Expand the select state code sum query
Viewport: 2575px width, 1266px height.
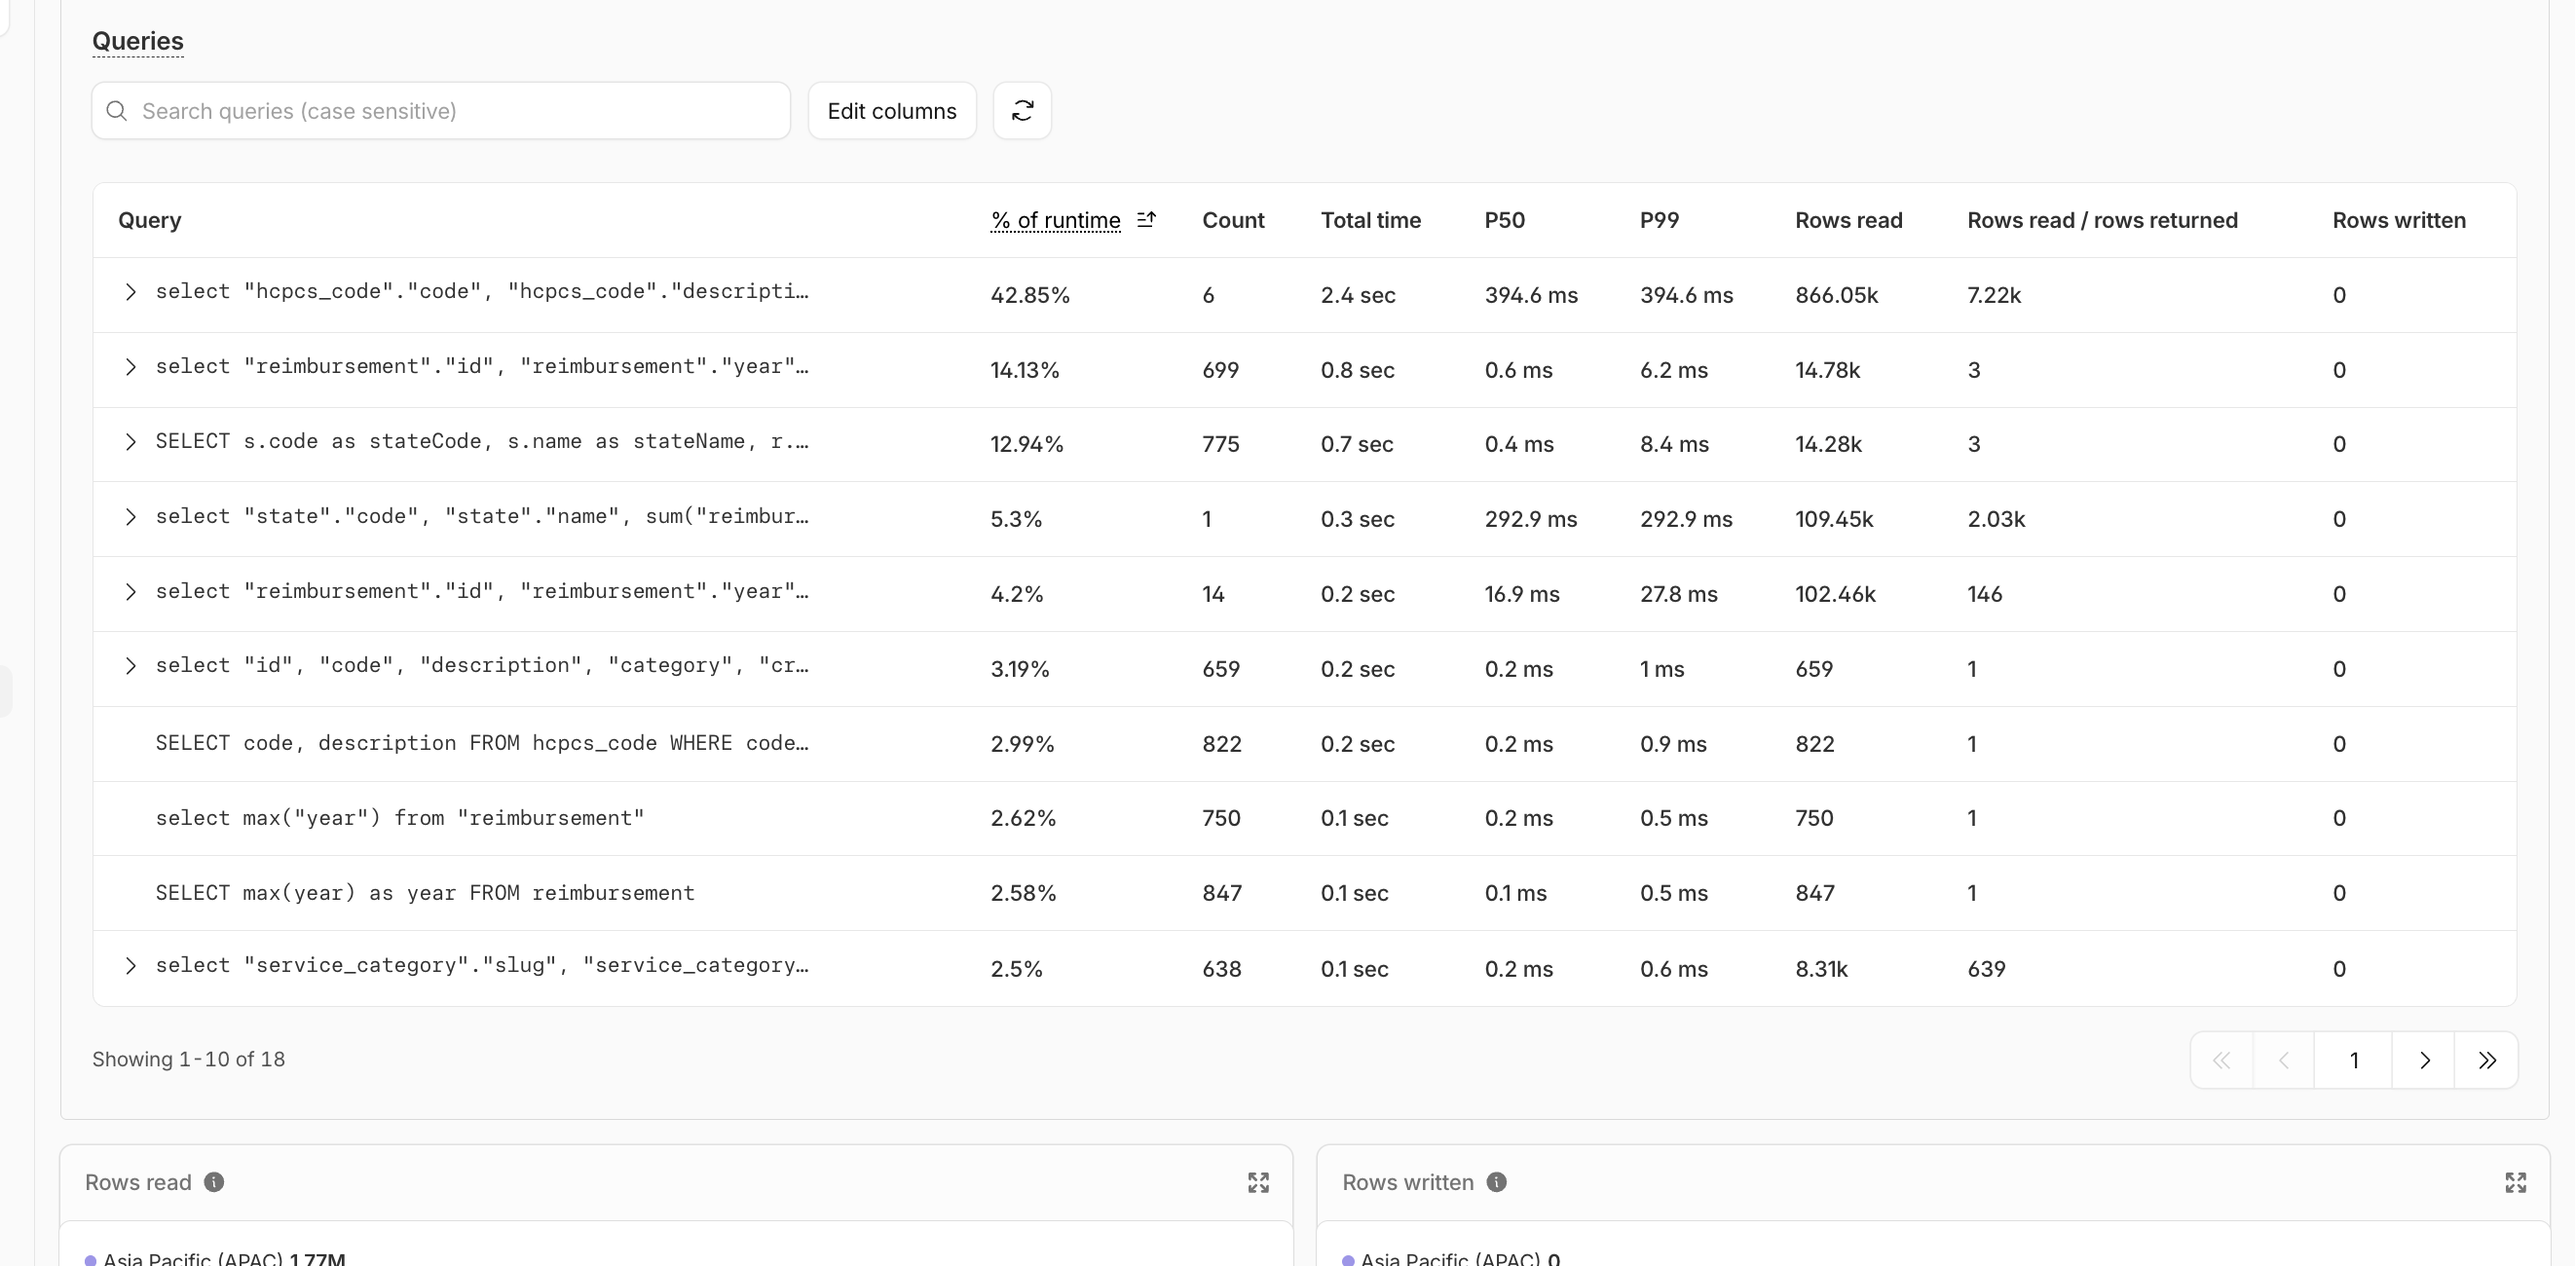click(130, 517)
